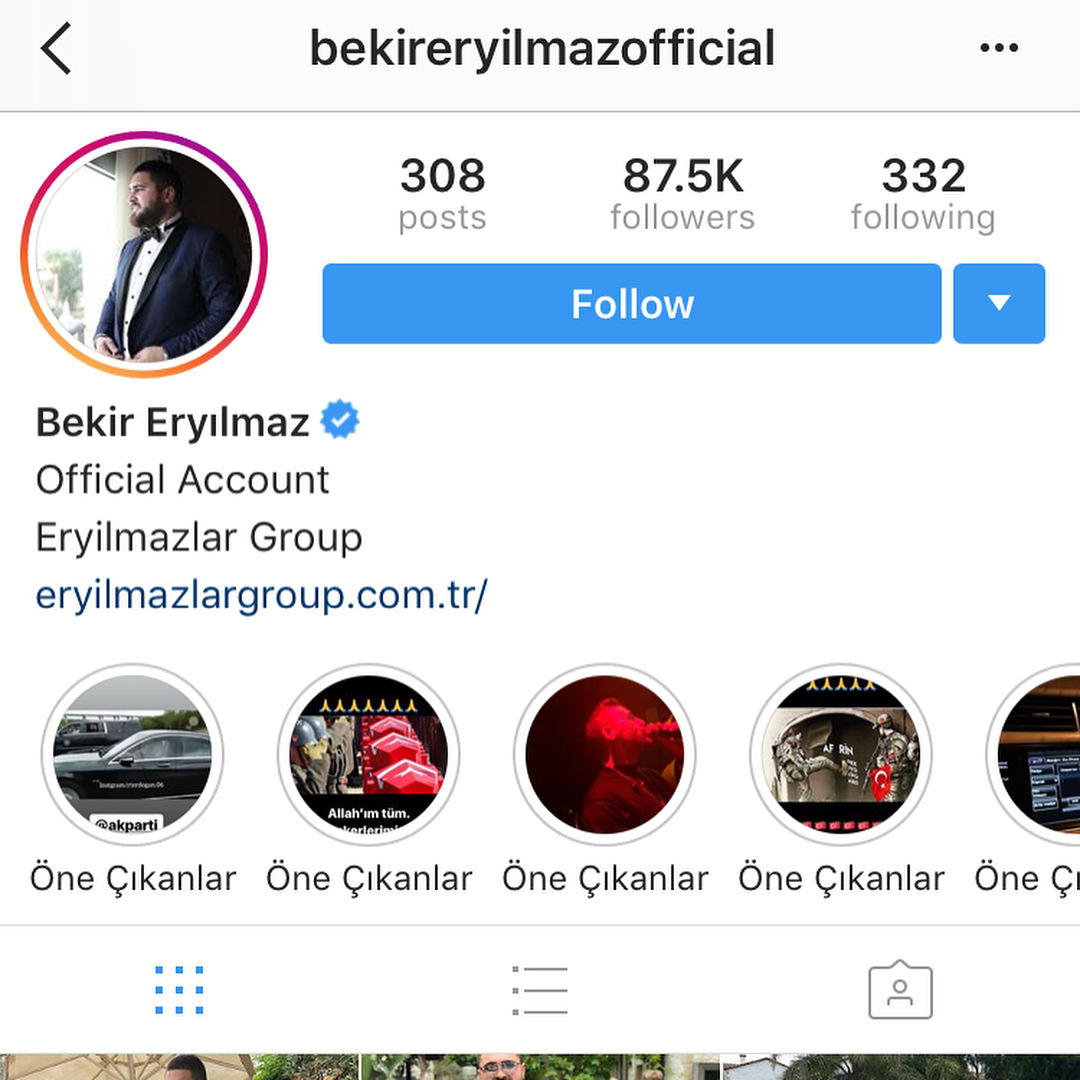Open the three-dot options menu
1080x1080 pixels.
[x=999, y=48]
